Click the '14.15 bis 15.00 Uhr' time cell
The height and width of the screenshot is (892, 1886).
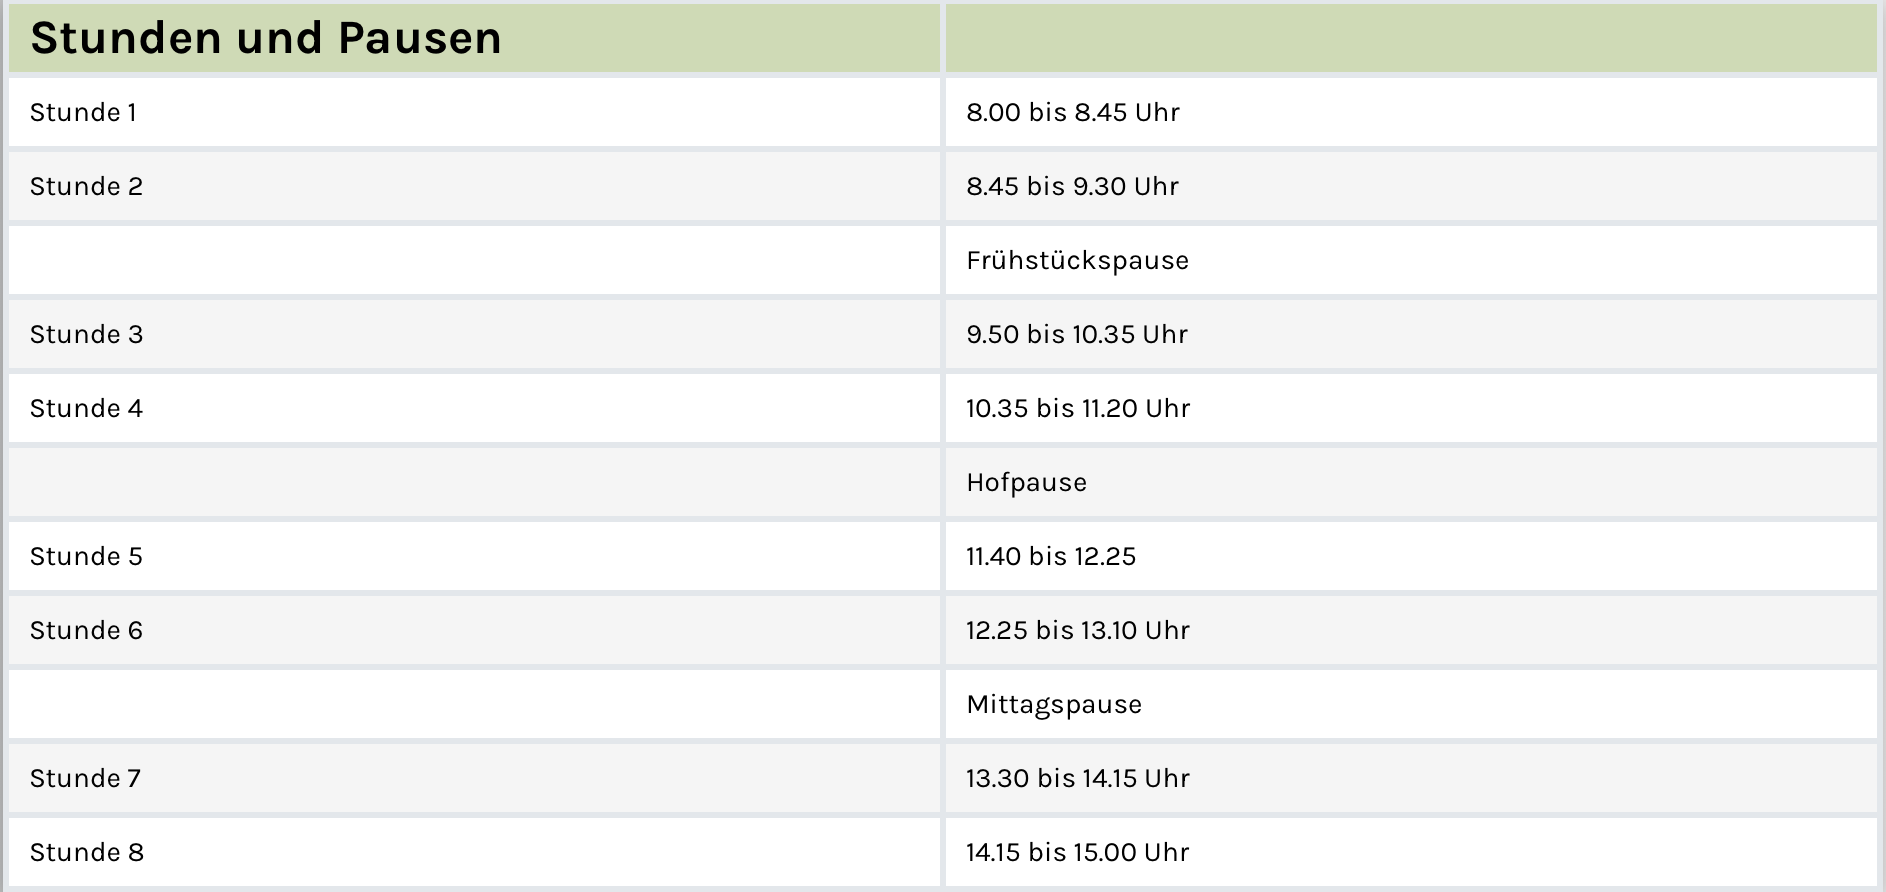click(1078, 852)
